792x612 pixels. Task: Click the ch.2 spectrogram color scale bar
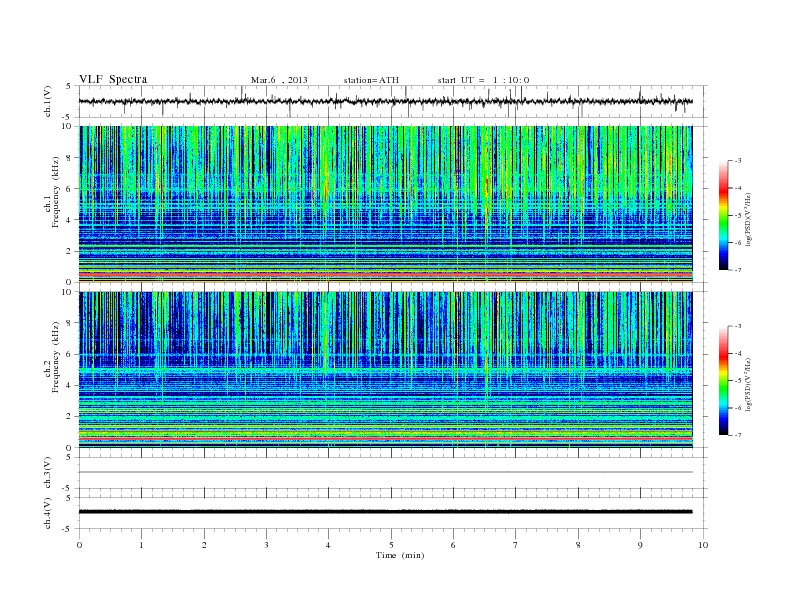point(724,381)
